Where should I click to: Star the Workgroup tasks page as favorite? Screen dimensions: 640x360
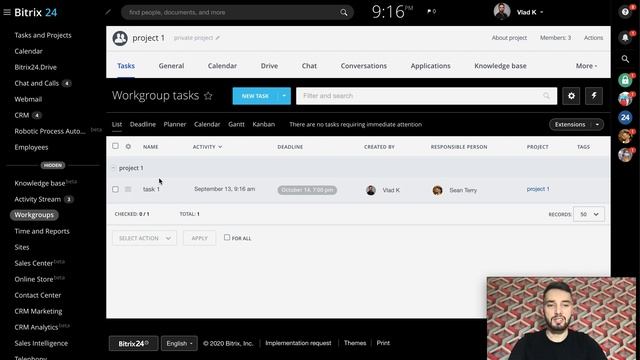(208, 96)
